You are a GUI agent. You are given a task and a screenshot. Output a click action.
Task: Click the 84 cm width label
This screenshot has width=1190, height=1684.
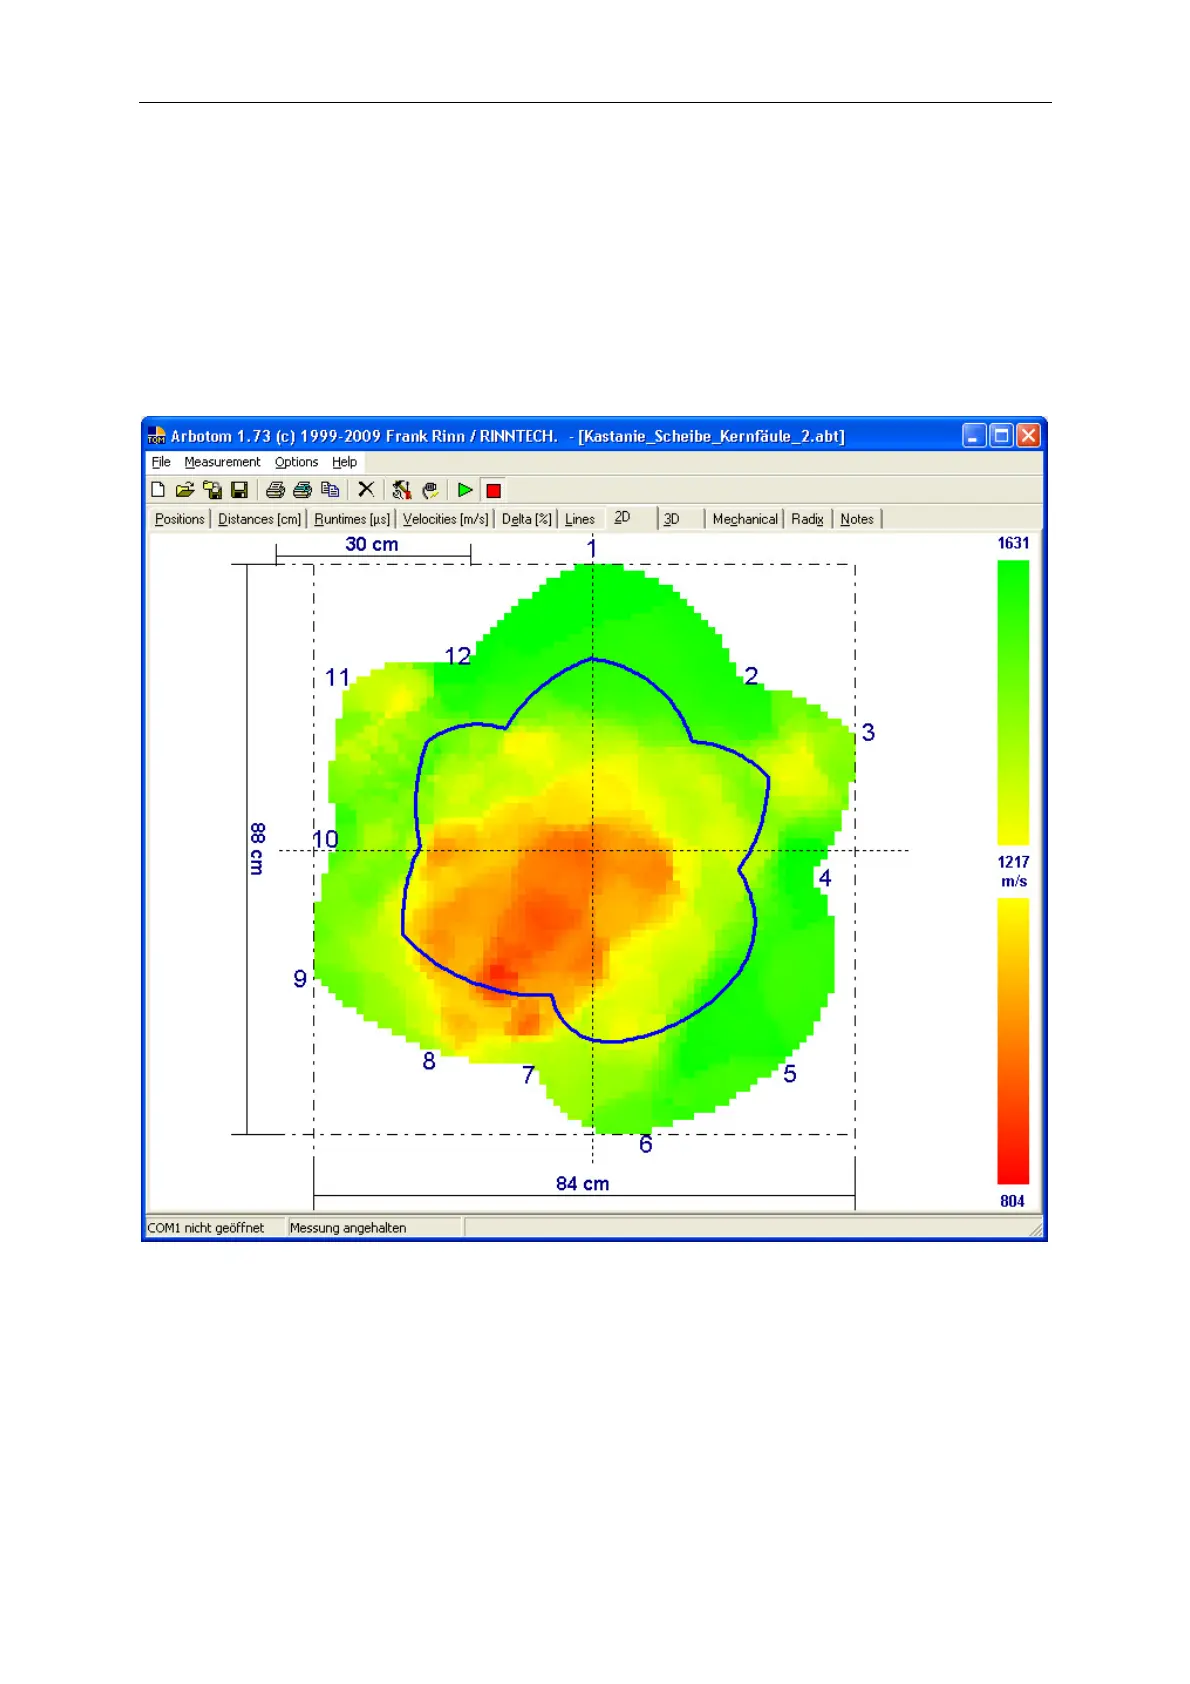(583, 1183)
